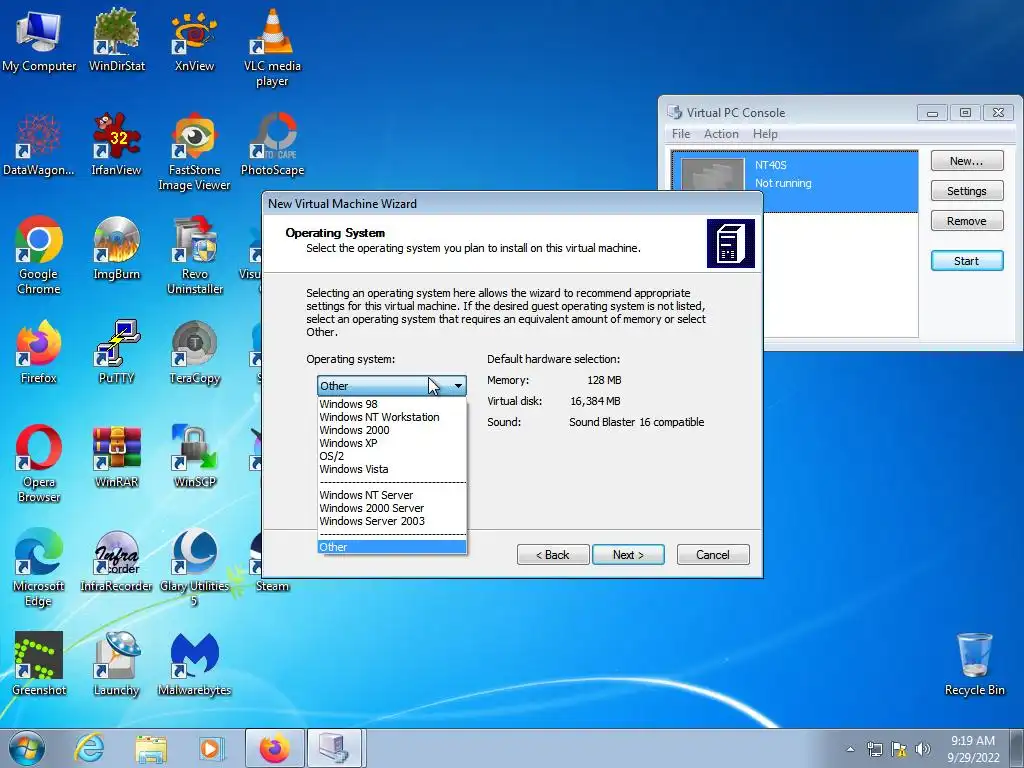This screenshot has width=1024, height=768.
Task: Launch Glary Utilities 5 shortcut
Action: tap(195, 568)
